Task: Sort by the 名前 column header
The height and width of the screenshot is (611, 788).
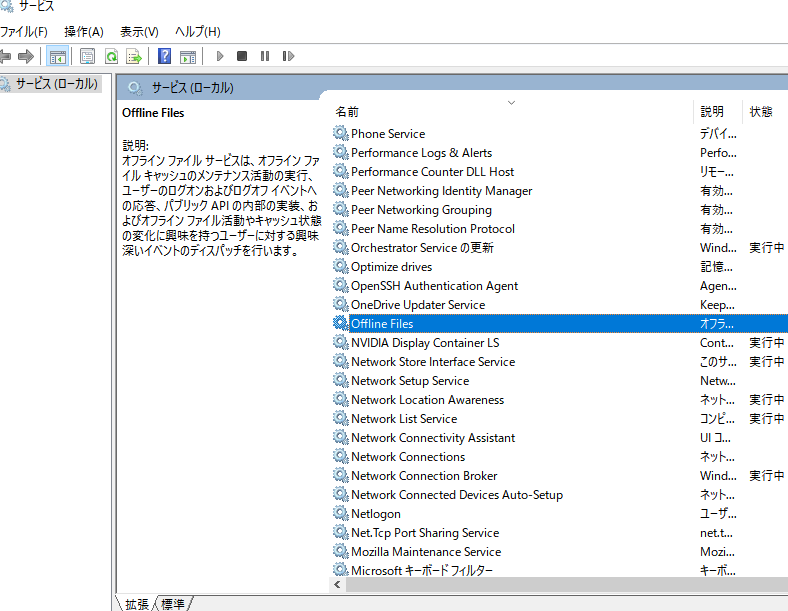Action: pyautogui.click(x=347, y=112)
